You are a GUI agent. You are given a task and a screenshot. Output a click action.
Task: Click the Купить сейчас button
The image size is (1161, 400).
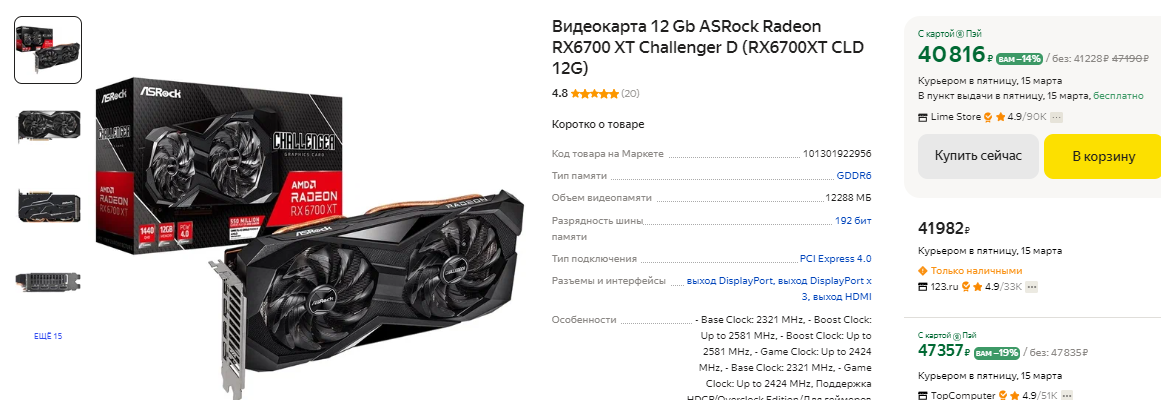(978, 156)
